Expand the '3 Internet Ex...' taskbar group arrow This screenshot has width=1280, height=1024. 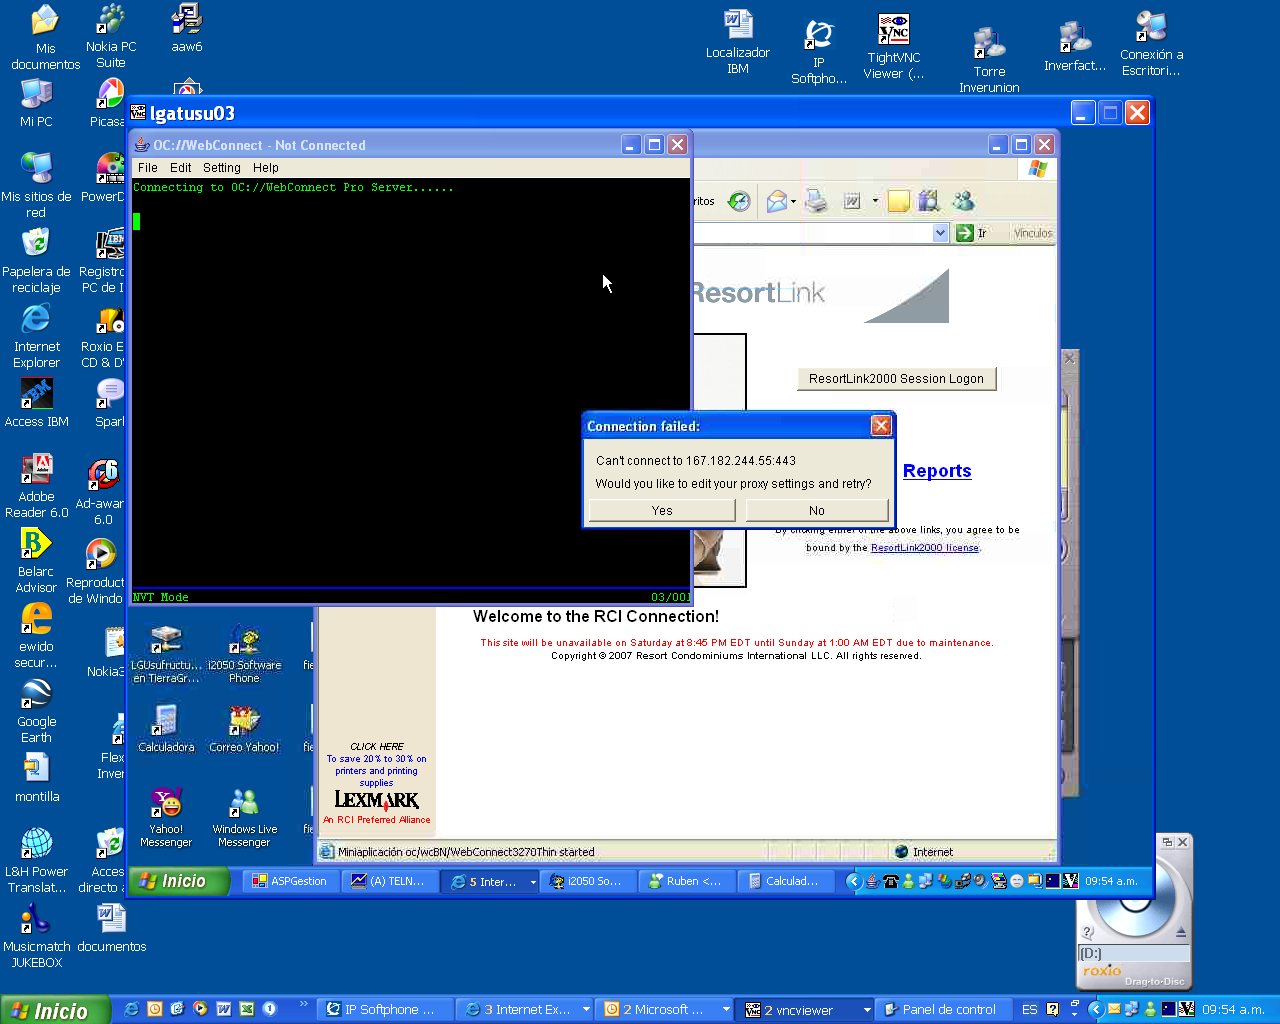(586, 1010)
